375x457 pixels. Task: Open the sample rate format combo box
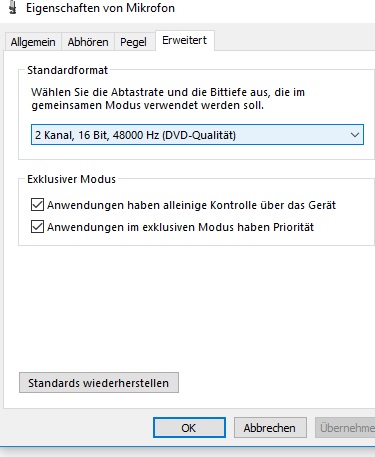197,135
